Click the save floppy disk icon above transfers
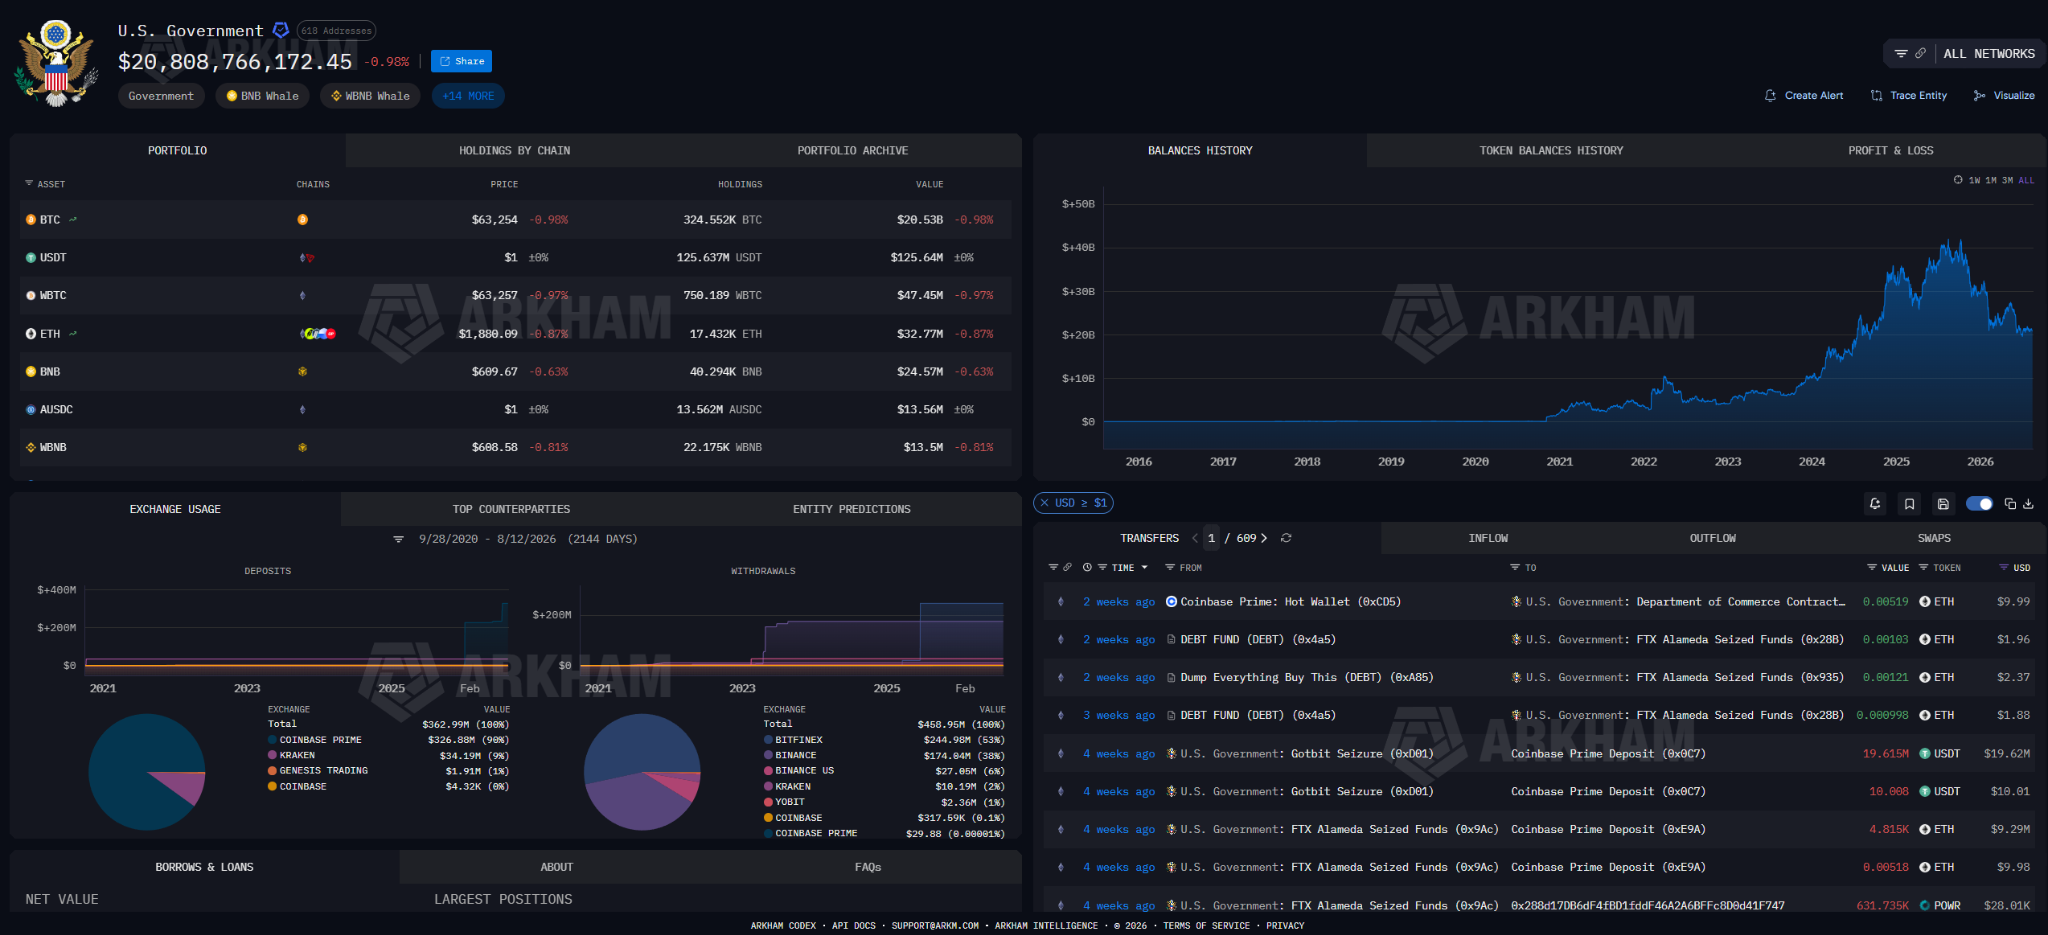2048x935 pixels. click(1943, 504)
